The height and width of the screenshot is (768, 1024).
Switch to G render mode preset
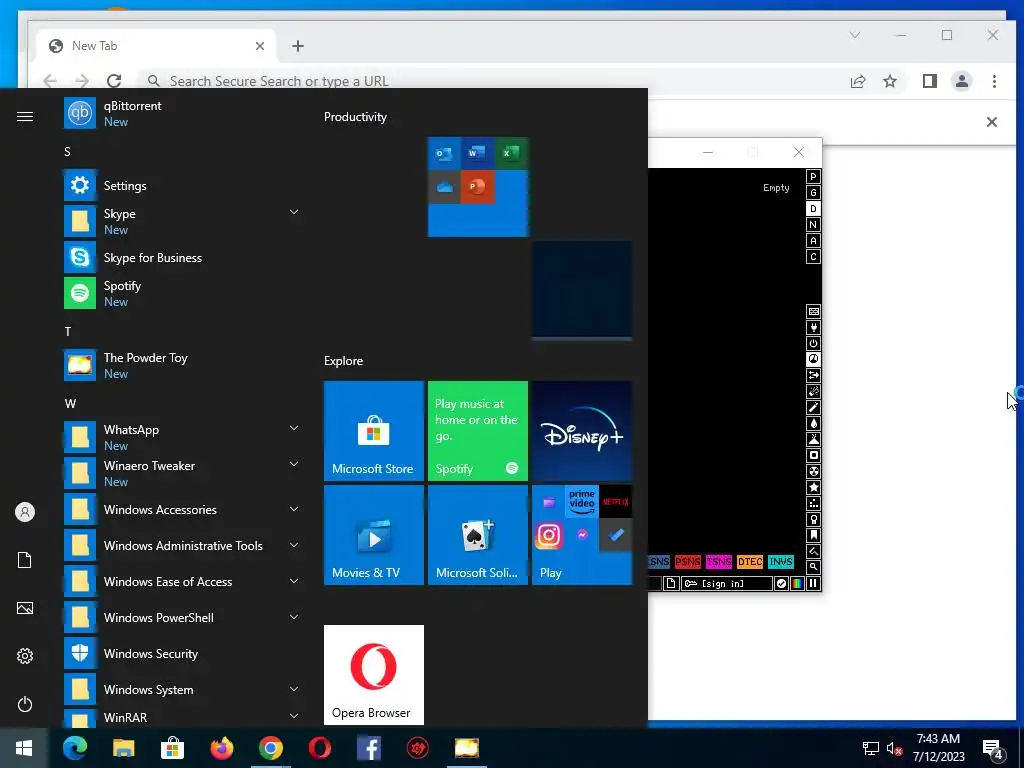(813, 193)
